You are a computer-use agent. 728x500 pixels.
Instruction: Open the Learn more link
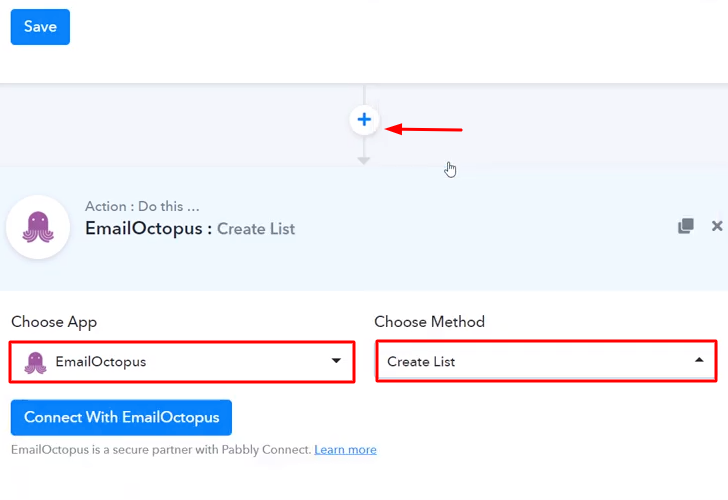(345, 450)
